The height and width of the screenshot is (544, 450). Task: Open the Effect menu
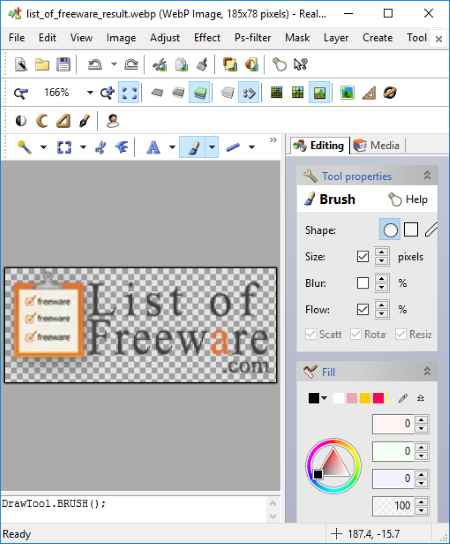click(207, 37)
